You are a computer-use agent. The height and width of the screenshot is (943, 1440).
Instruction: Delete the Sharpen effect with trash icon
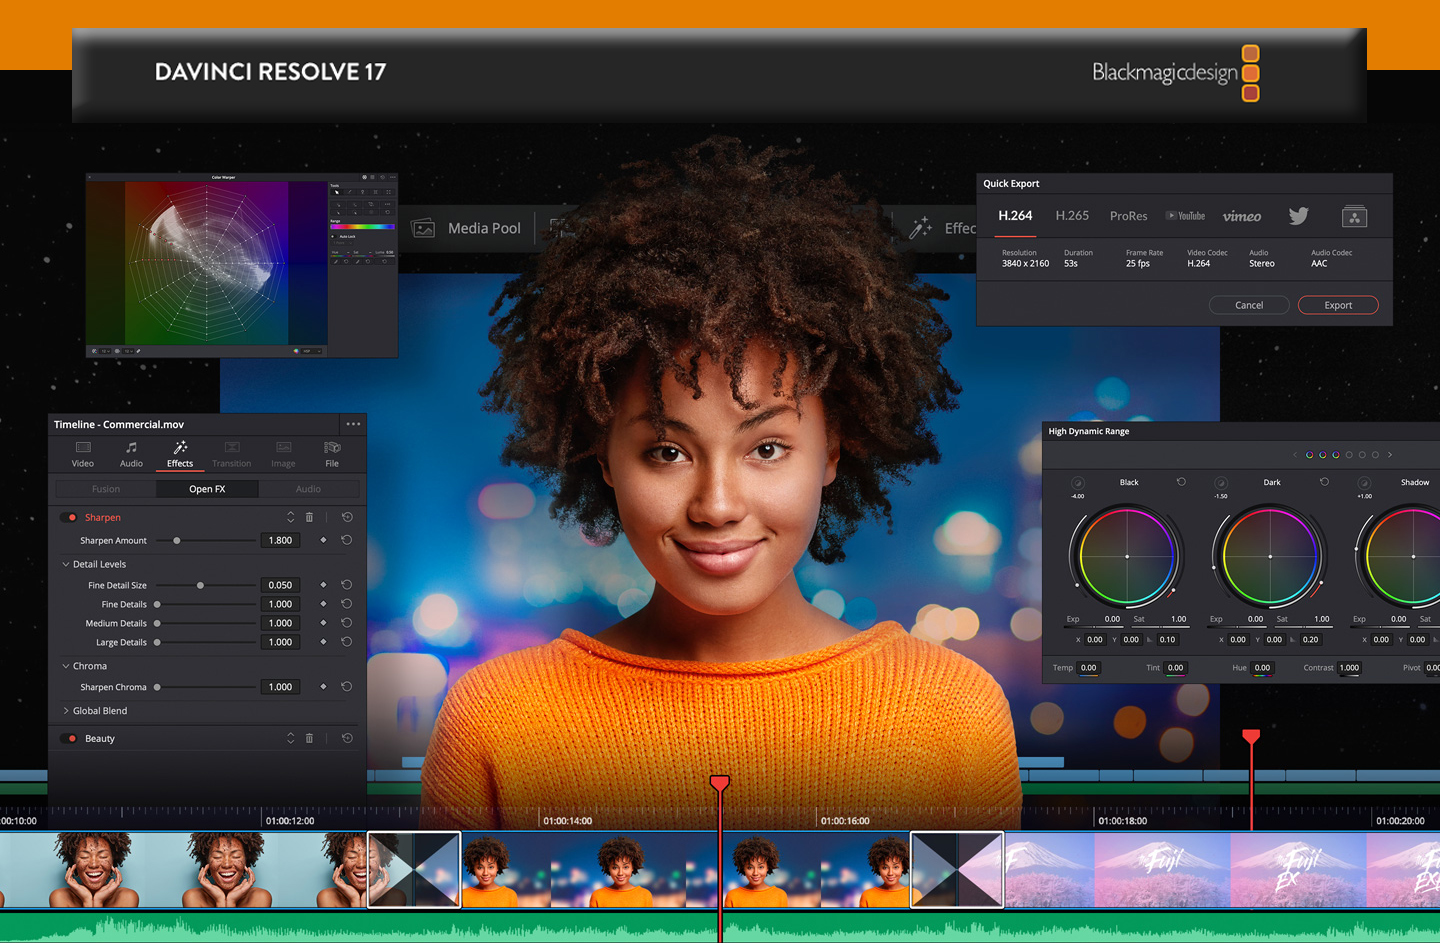(309, 517)
